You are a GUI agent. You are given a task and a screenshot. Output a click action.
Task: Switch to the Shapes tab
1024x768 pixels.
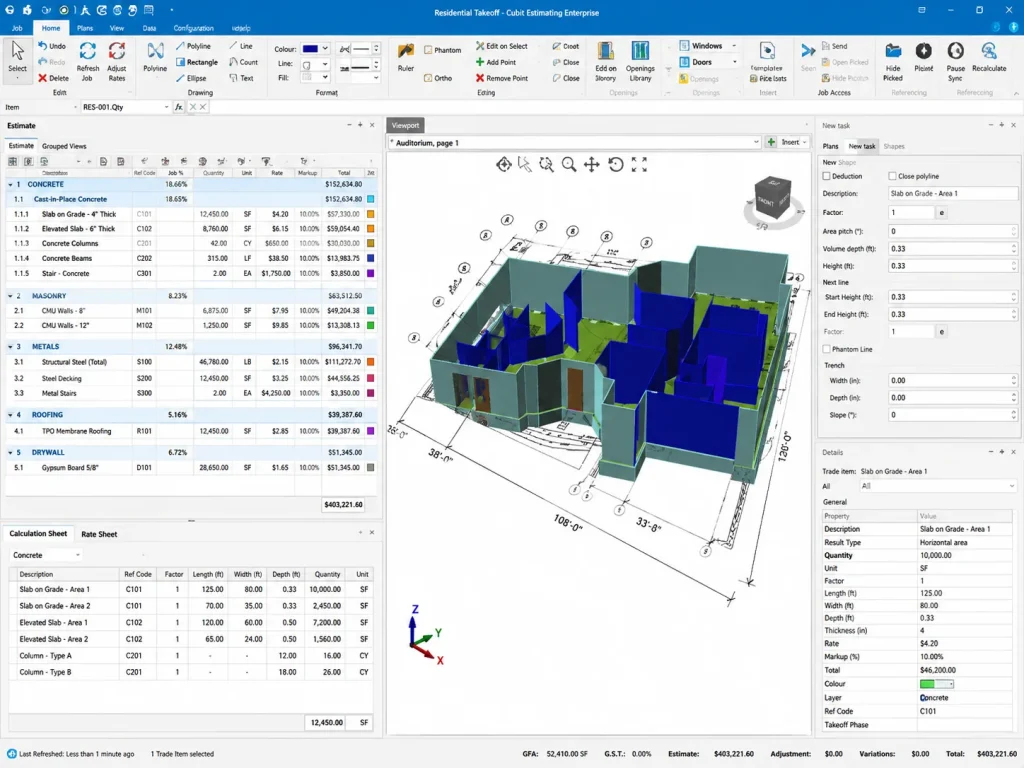tap(894, 146)
